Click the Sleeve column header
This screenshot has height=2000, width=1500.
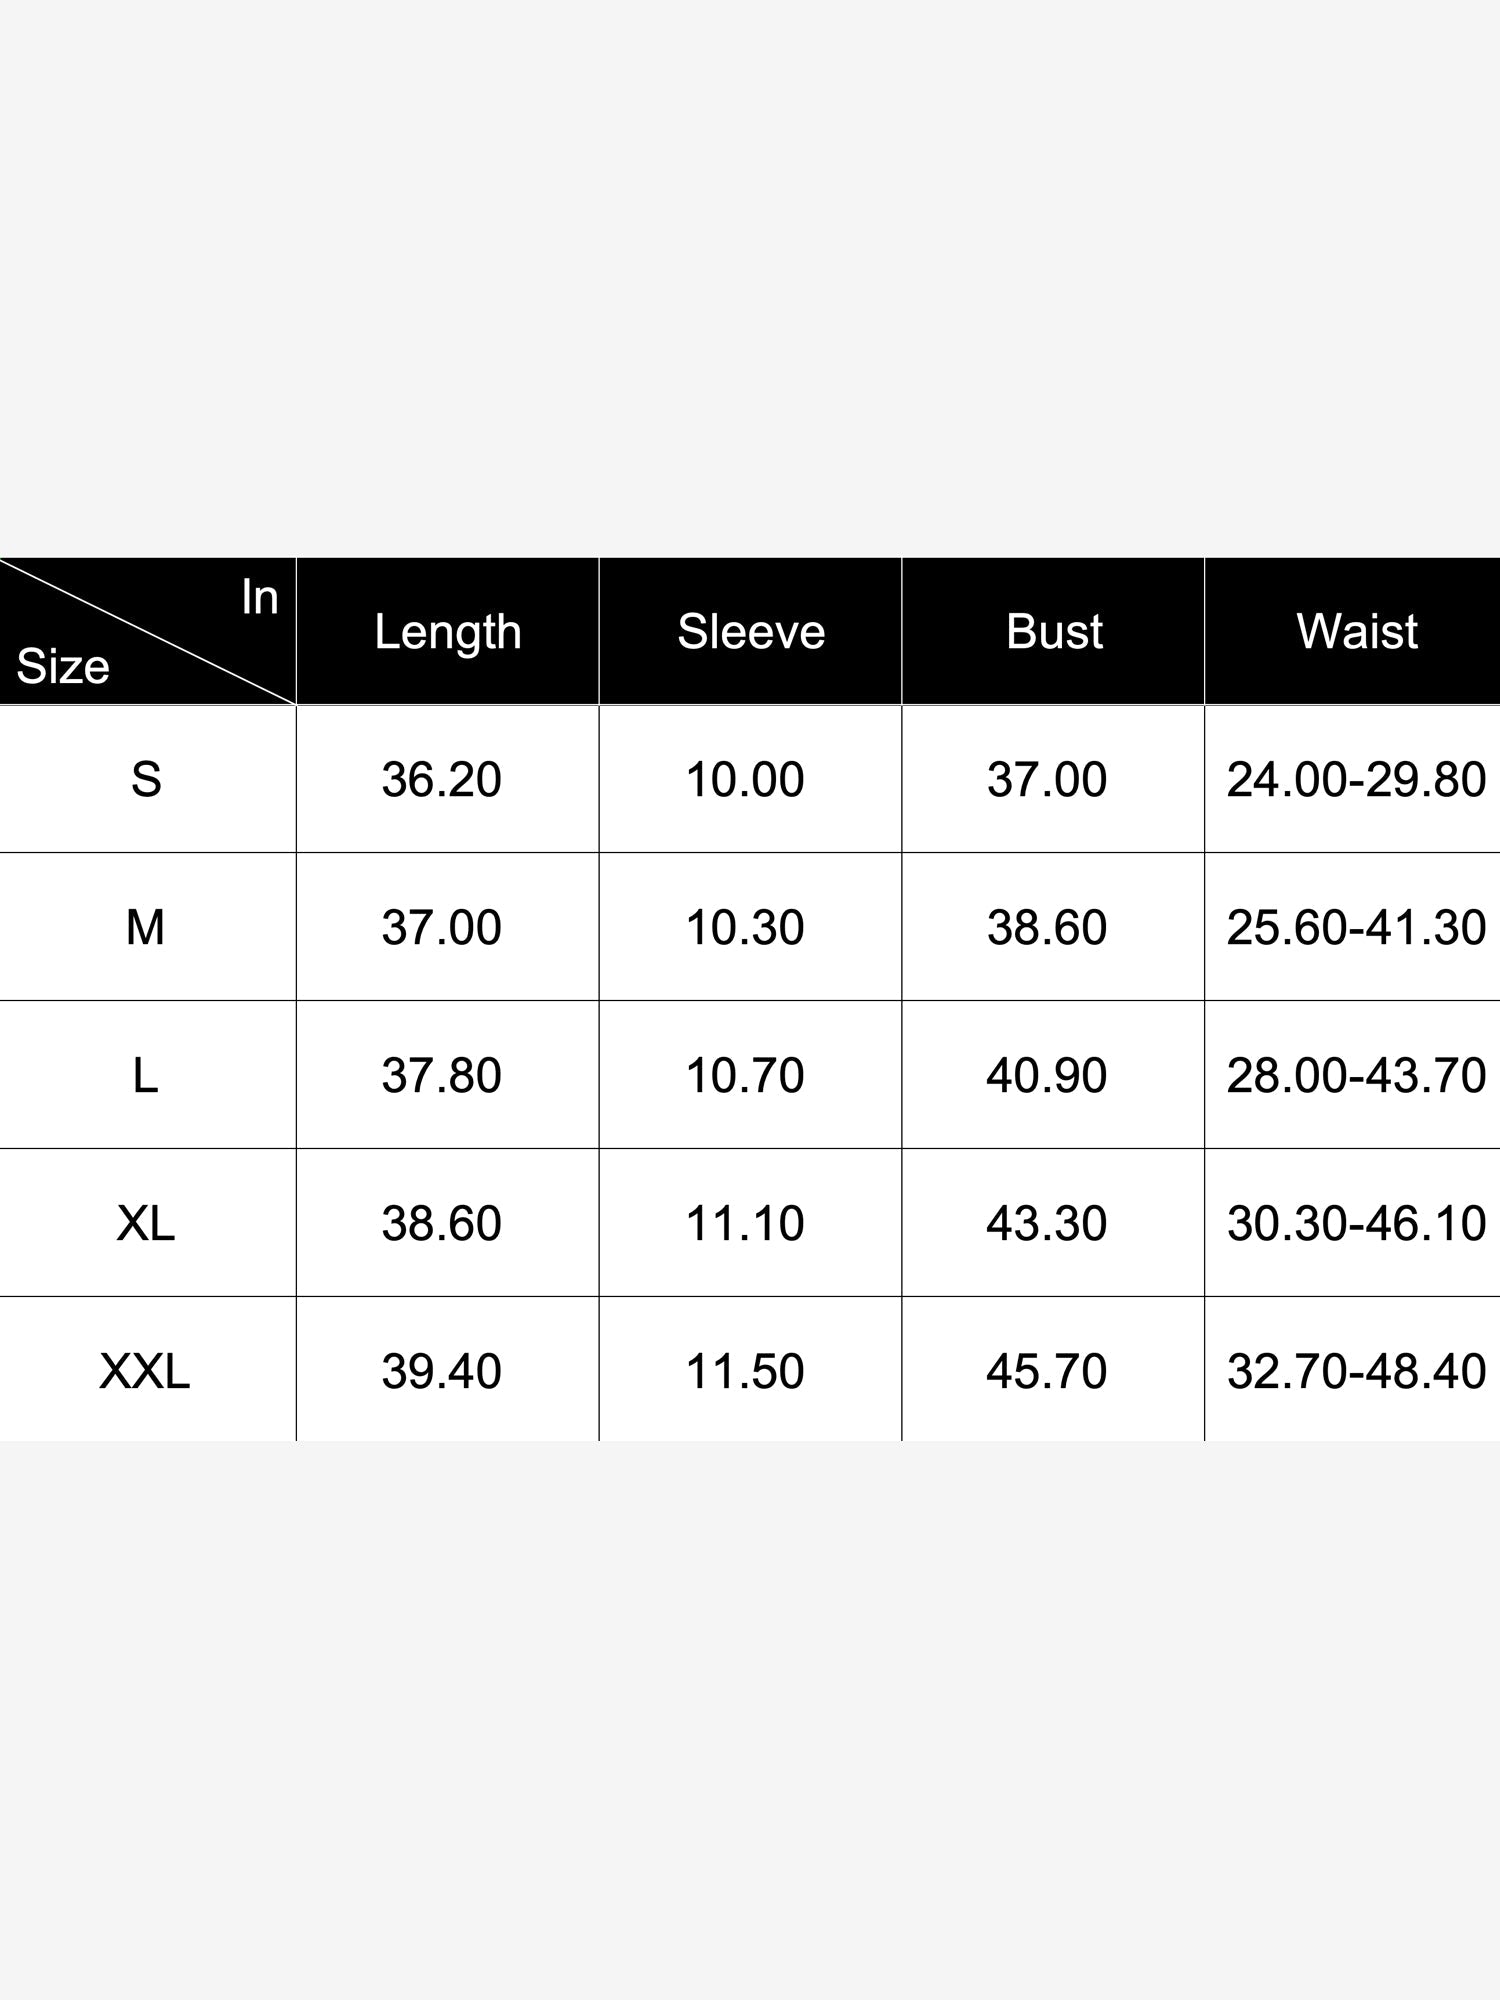pos(751,632)
